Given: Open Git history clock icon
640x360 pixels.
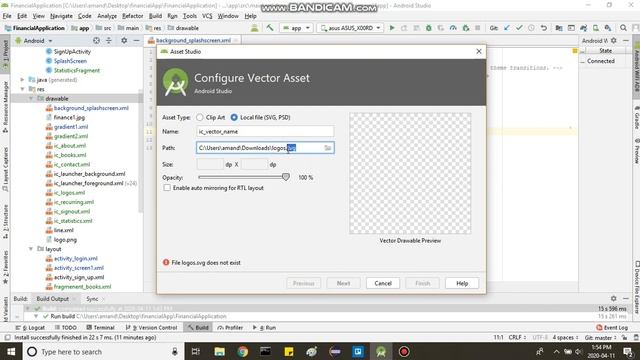Looking at the screenshot, I should click(531, 28).
